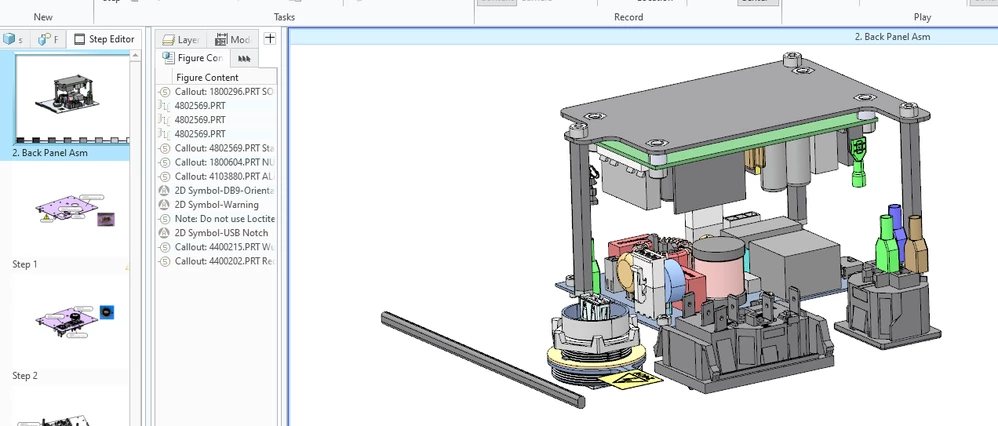This screenshot has width=998, height=426.
Task: Switch to the Mod tab
Action: click(232, 39)
